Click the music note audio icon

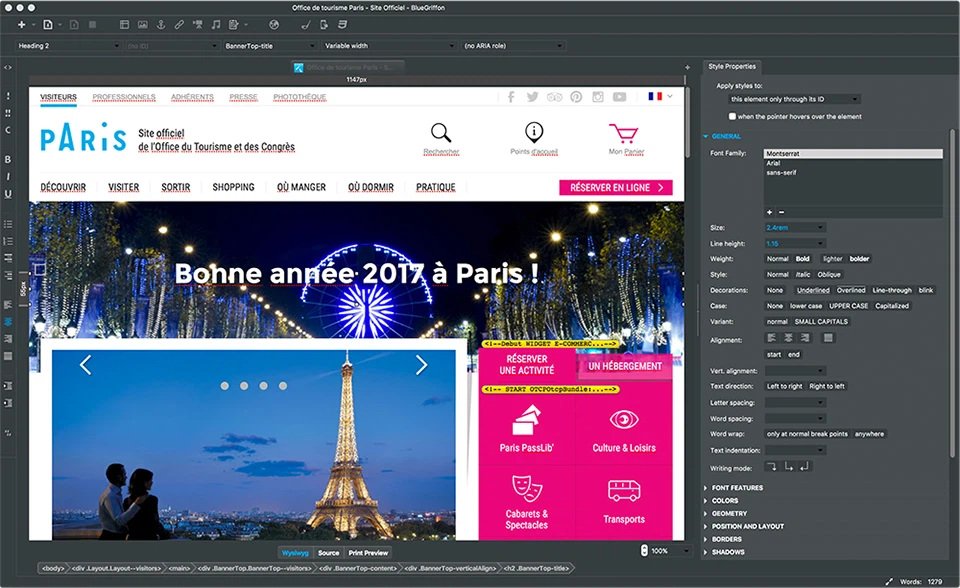(216, 23)
